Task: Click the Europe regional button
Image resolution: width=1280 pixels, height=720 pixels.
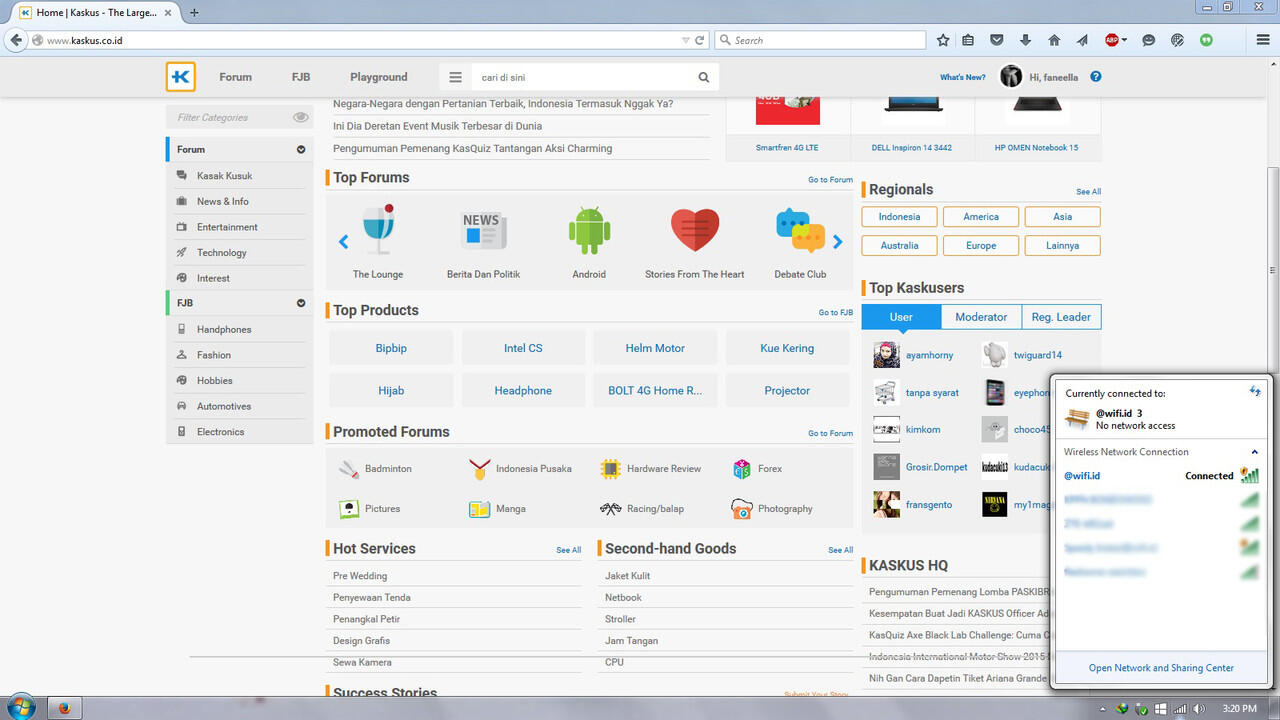Action: 981,245
